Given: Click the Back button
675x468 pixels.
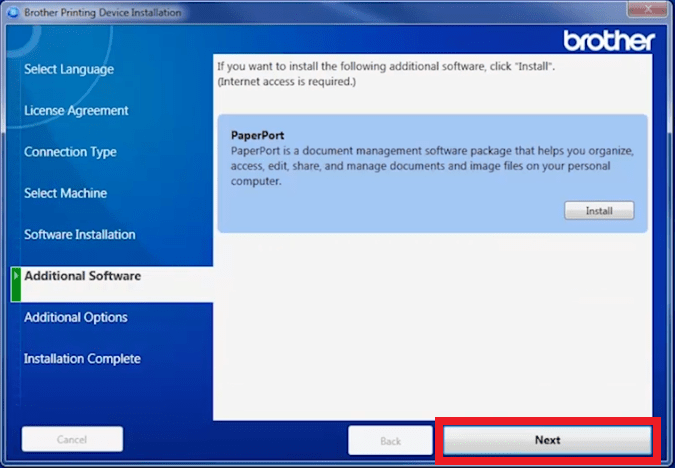Looking at the screenshot, I should click(390, 440).
